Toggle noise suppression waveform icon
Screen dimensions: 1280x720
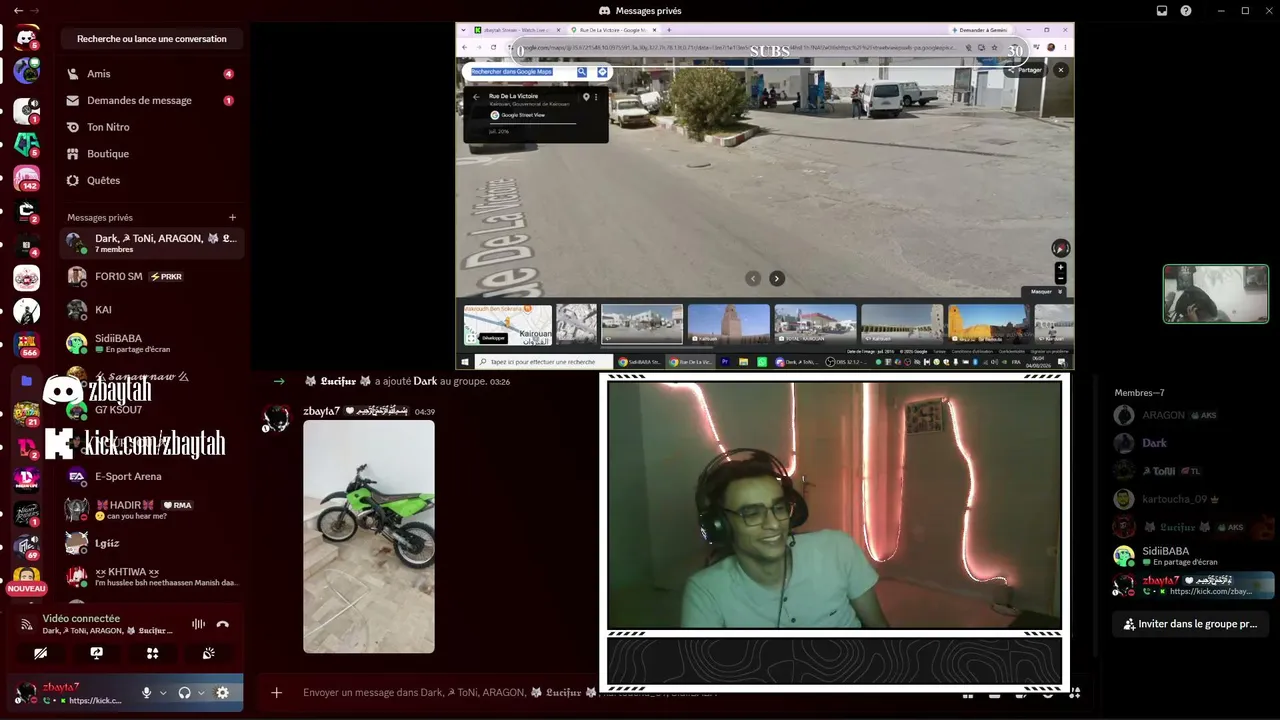click(198, 624)
